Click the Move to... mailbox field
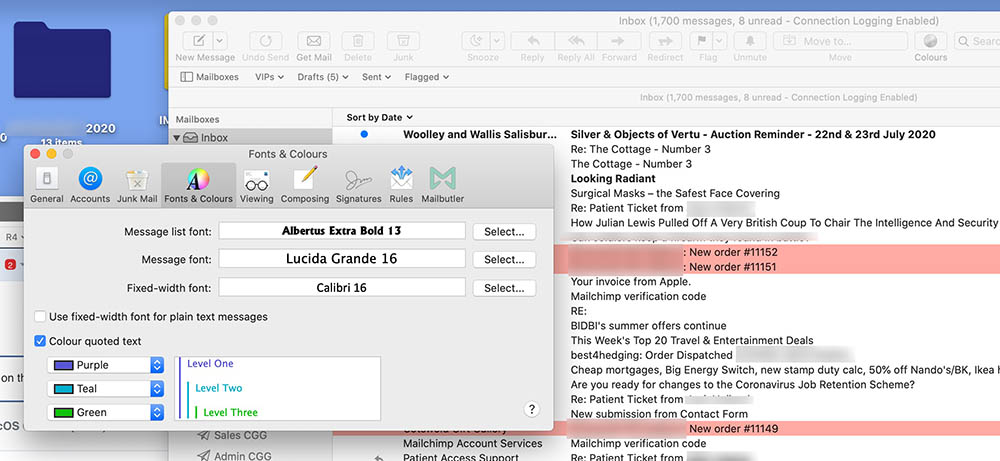The image size is (1000, 461). point(840,41)
